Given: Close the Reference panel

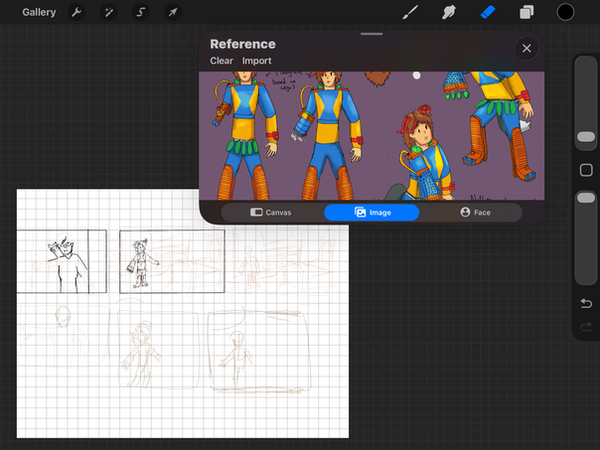Looking at the screenshot, I should [x=527, y=49].
